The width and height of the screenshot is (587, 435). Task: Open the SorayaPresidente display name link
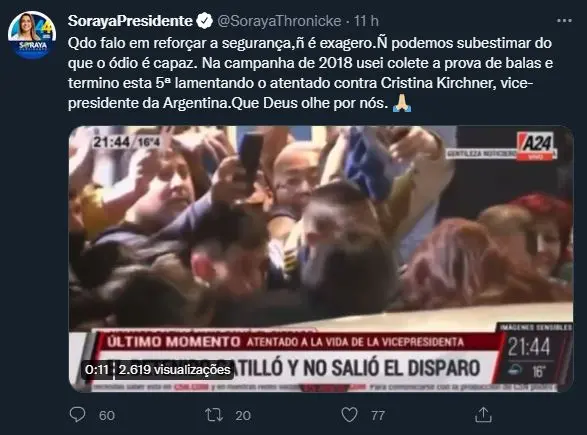point(130,21)
